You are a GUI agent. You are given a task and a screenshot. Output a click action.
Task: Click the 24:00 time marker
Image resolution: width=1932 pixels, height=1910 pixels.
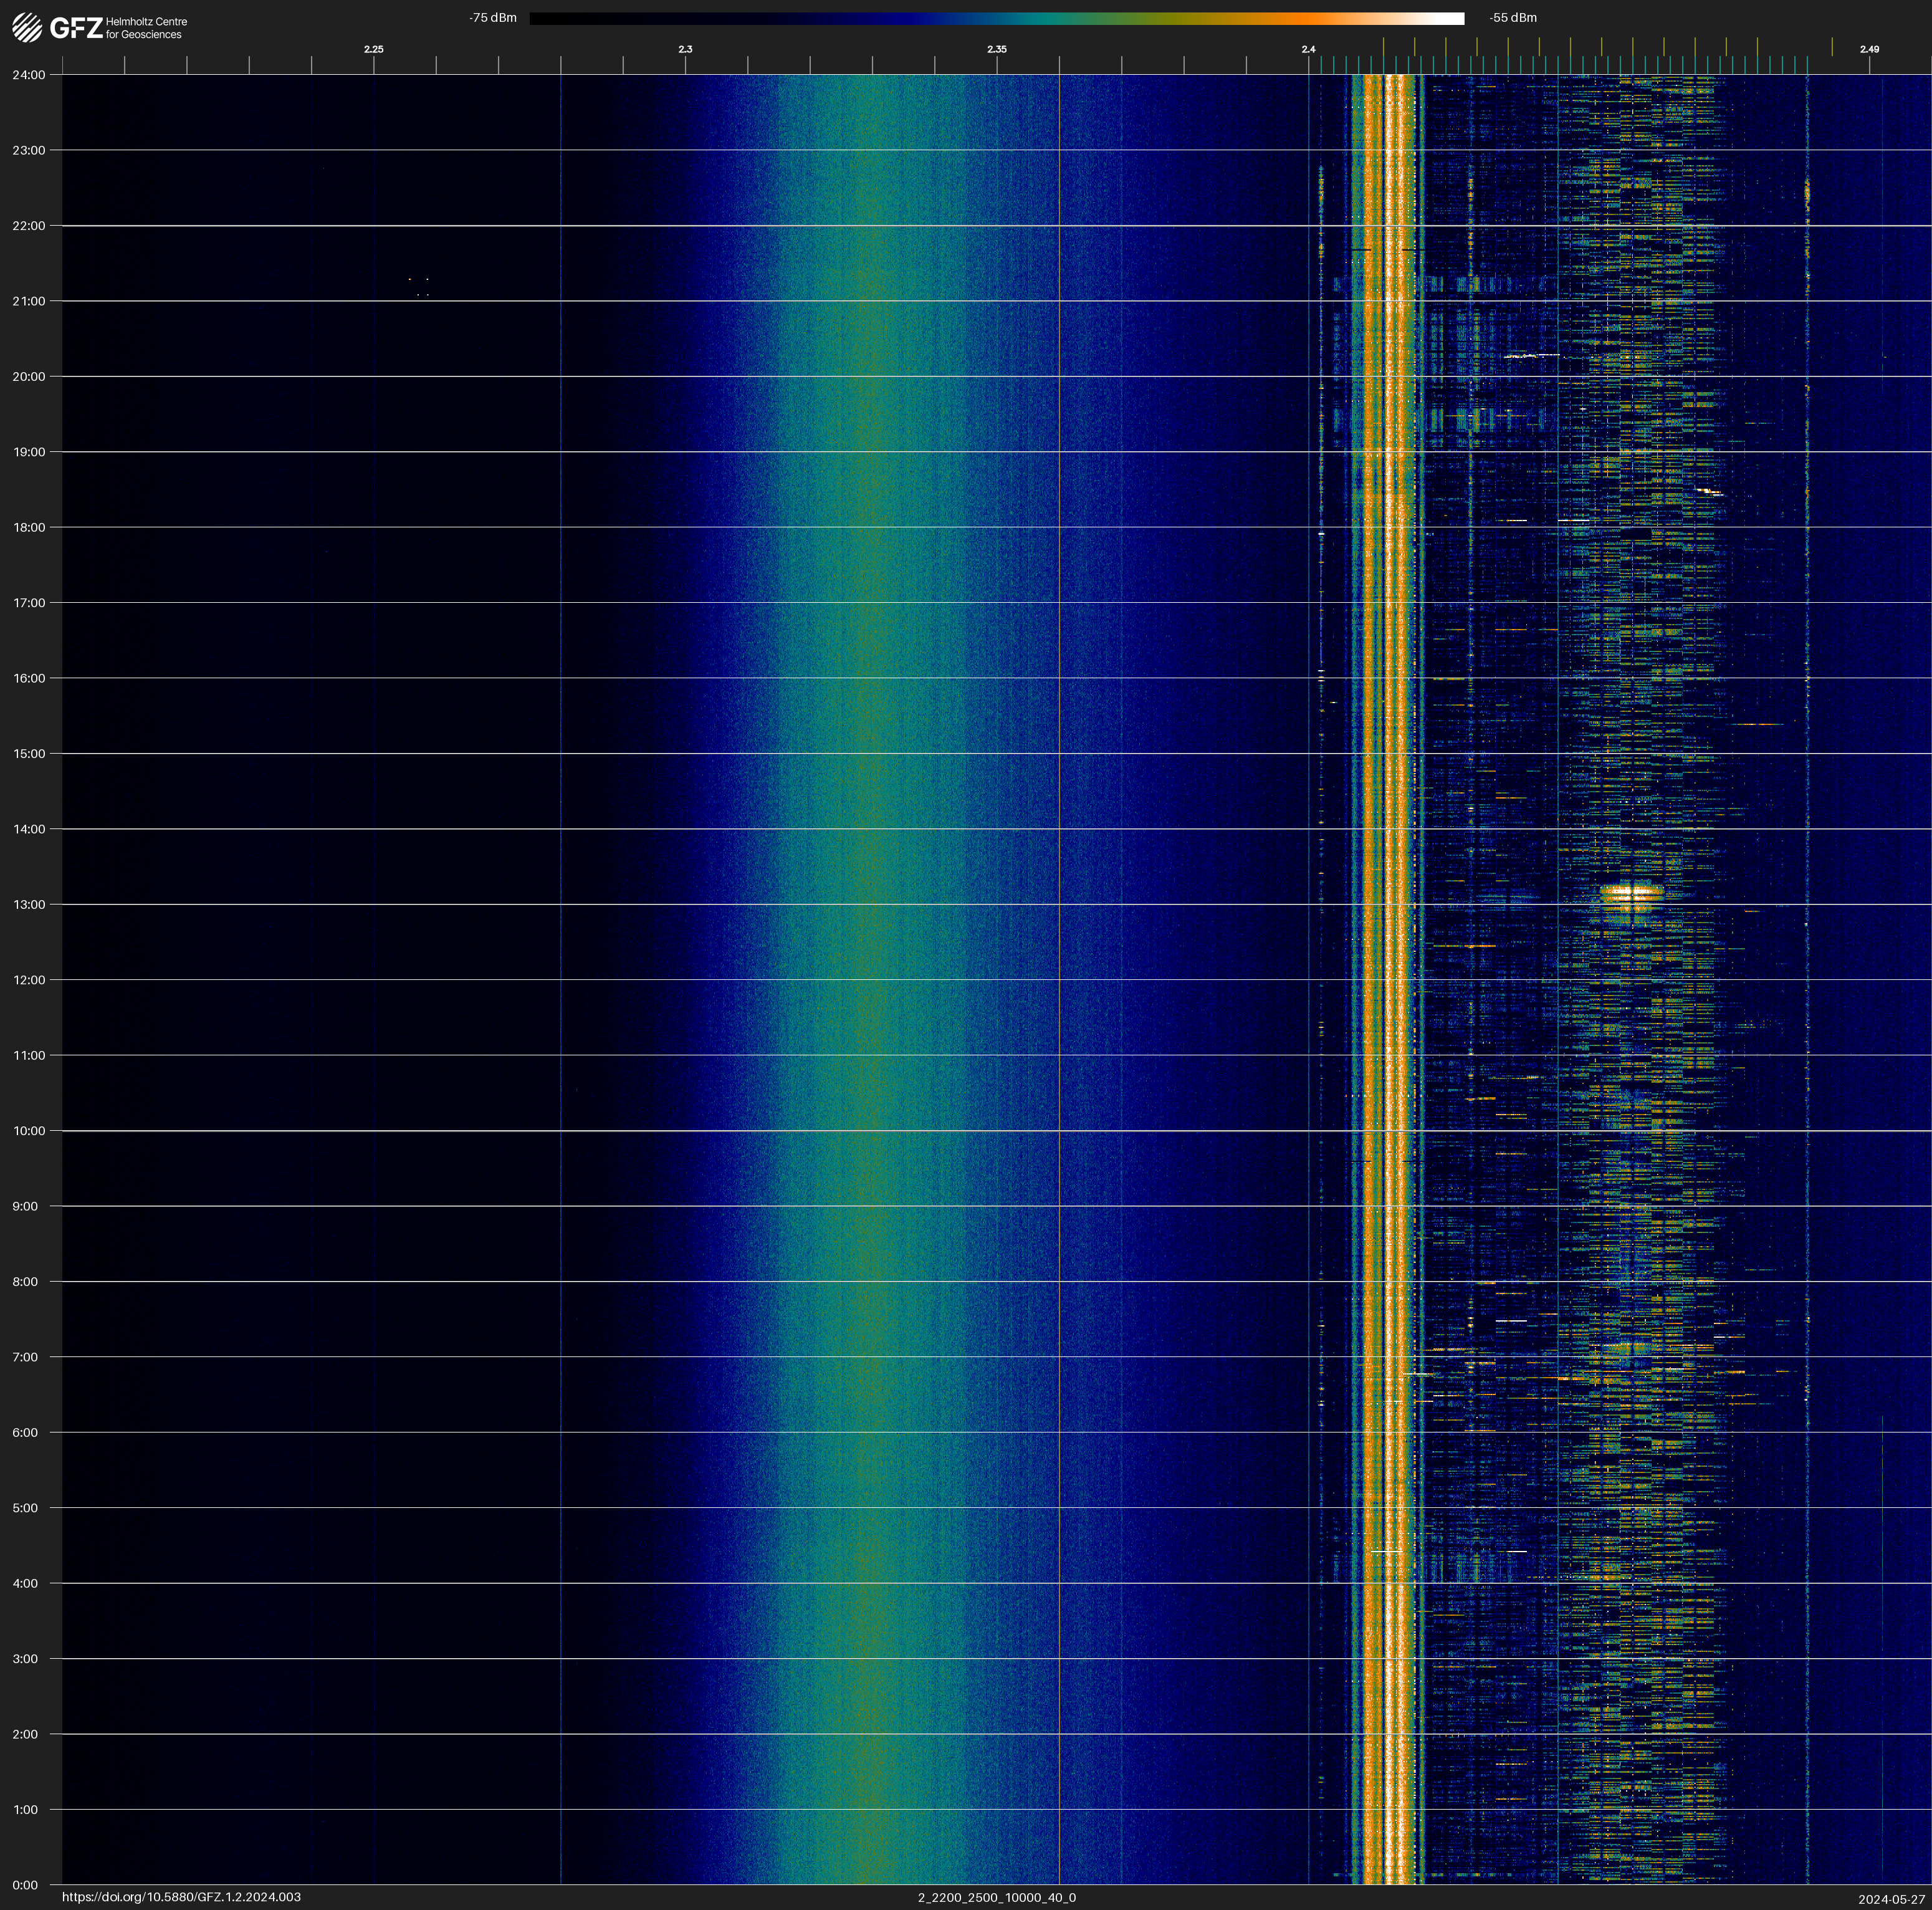click(29, 75)
